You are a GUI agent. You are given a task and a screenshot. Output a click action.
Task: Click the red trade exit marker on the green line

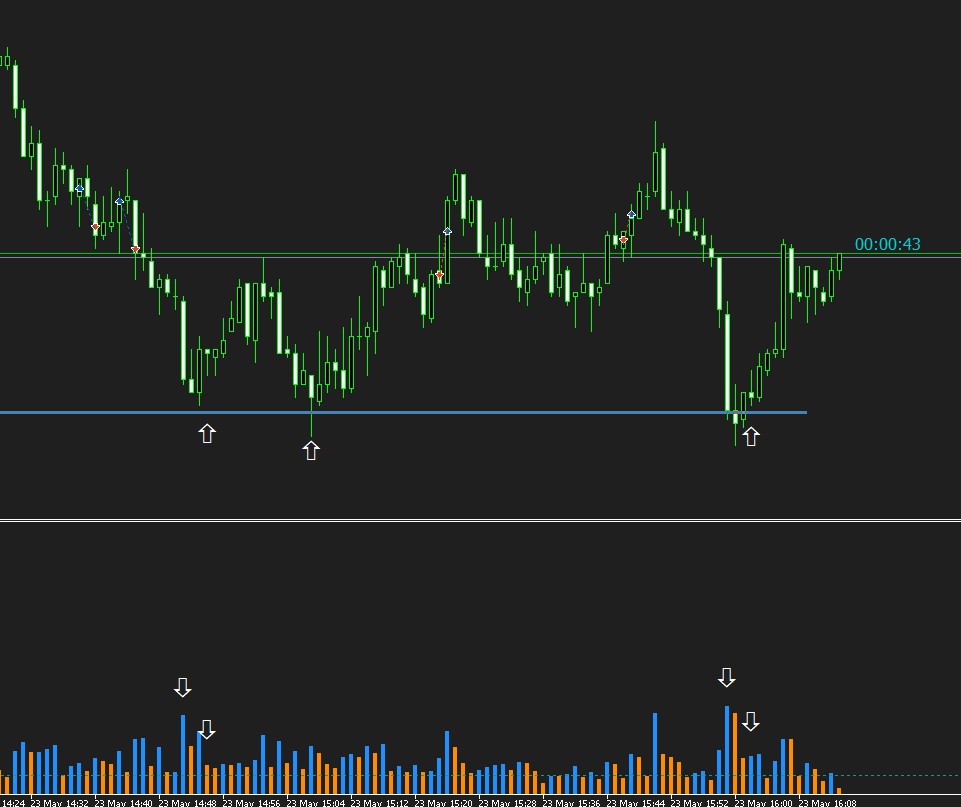click(x=135, y=249)
